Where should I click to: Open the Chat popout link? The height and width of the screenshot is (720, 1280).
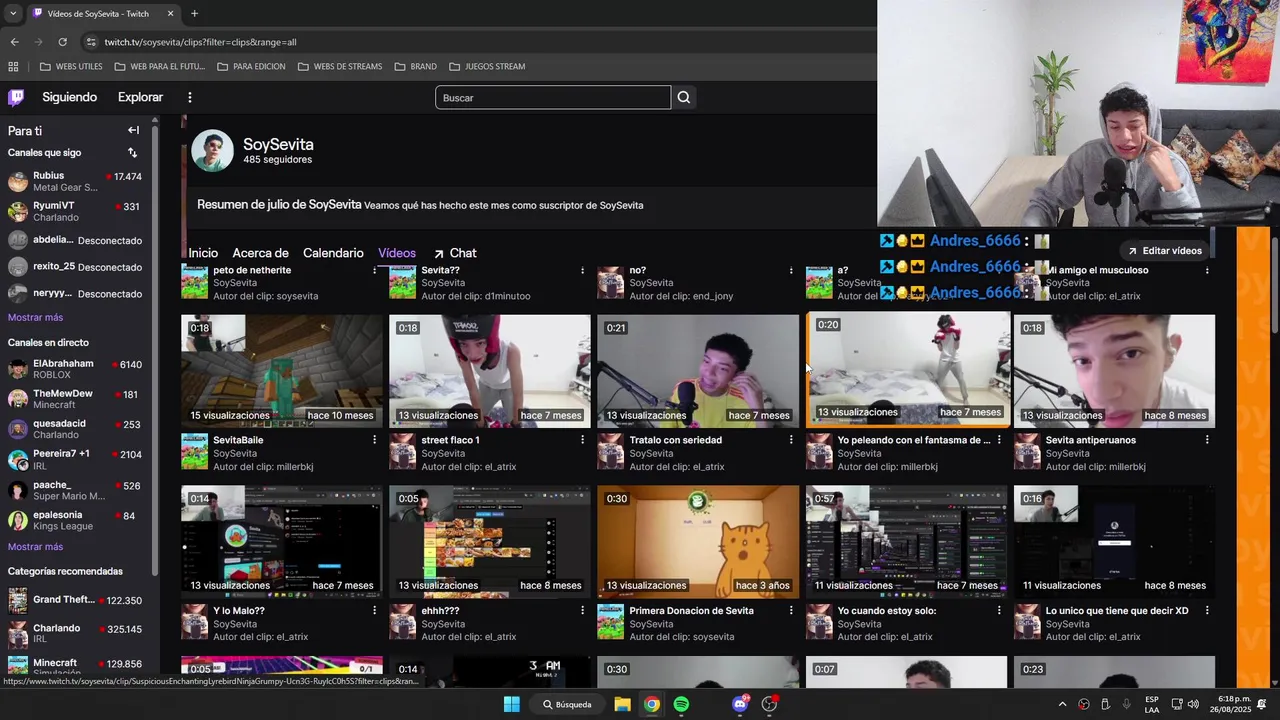tap(454, 253)
